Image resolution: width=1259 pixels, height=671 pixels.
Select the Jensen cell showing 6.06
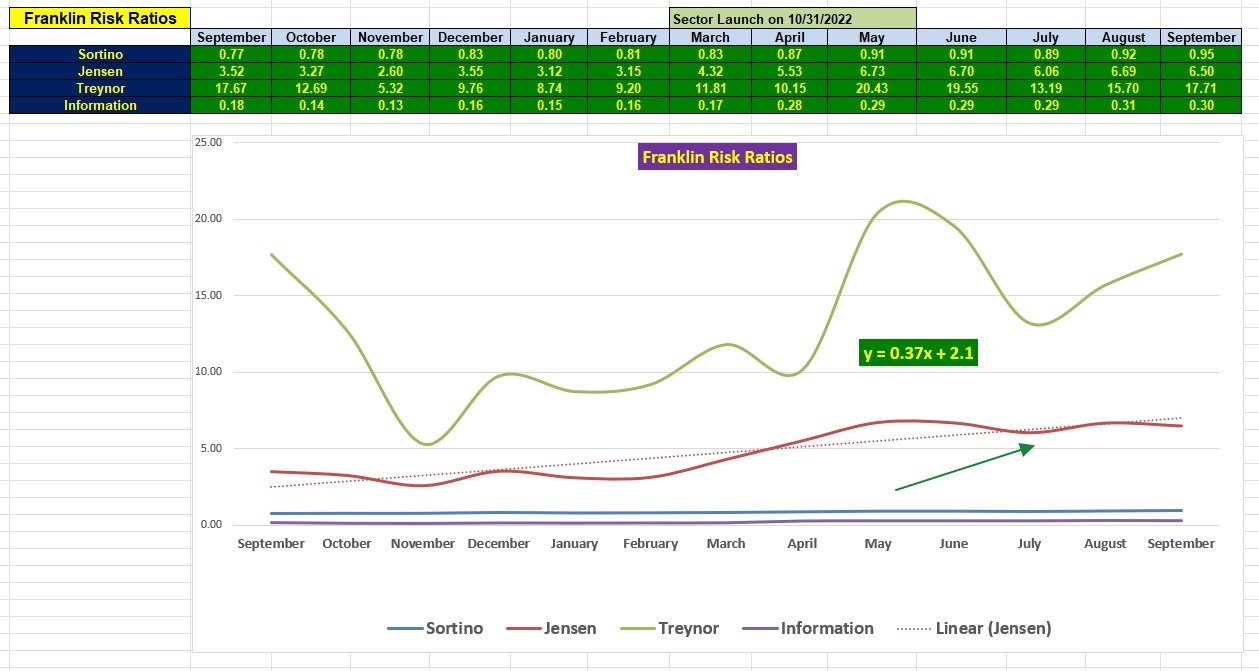point(1045,71)
